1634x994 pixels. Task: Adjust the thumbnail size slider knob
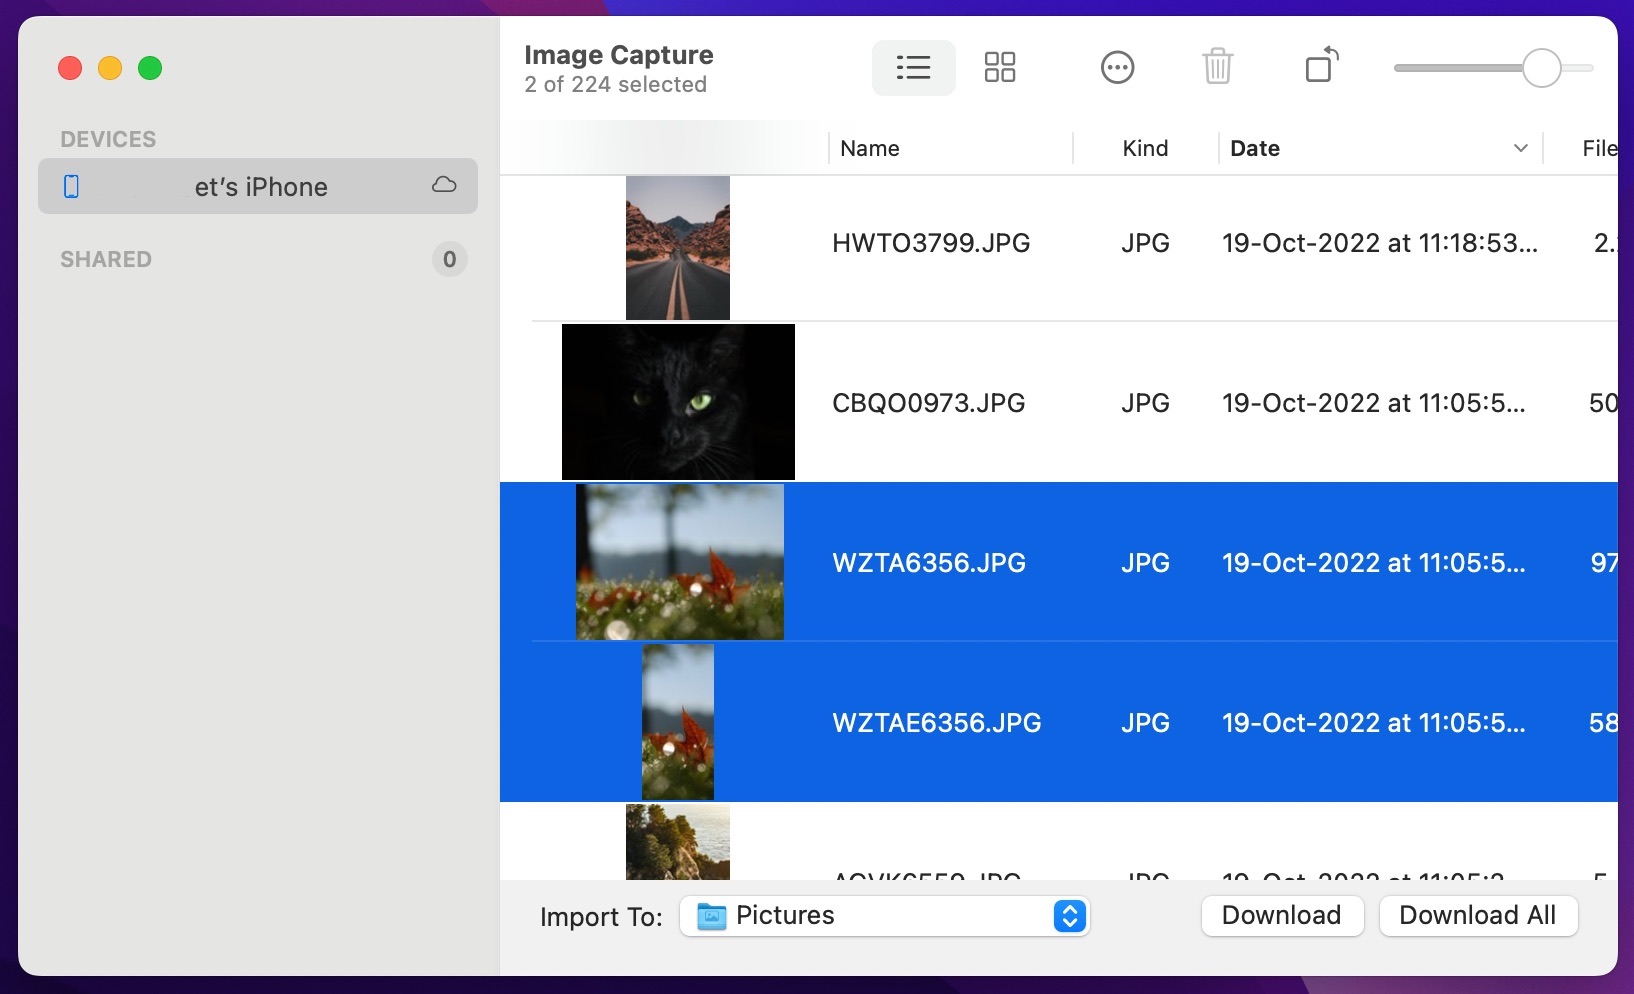1541,68
